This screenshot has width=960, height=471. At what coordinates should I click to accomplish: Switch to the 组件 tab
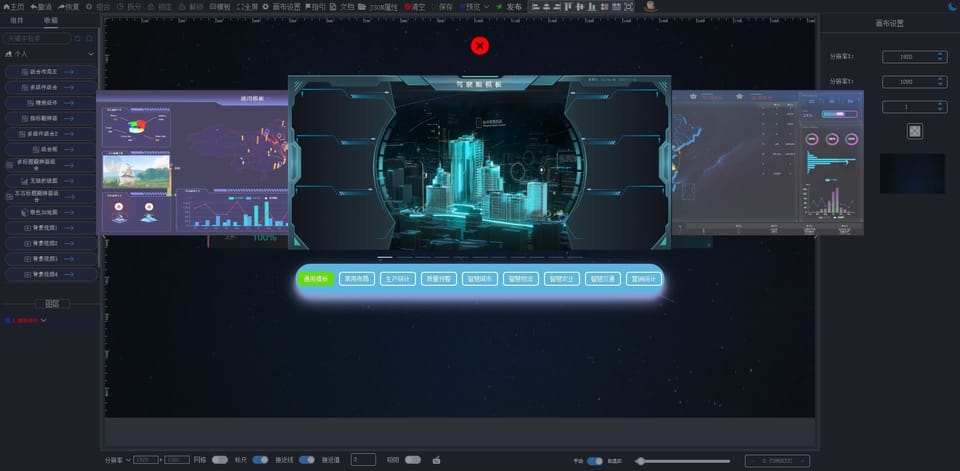click(17, 20)
